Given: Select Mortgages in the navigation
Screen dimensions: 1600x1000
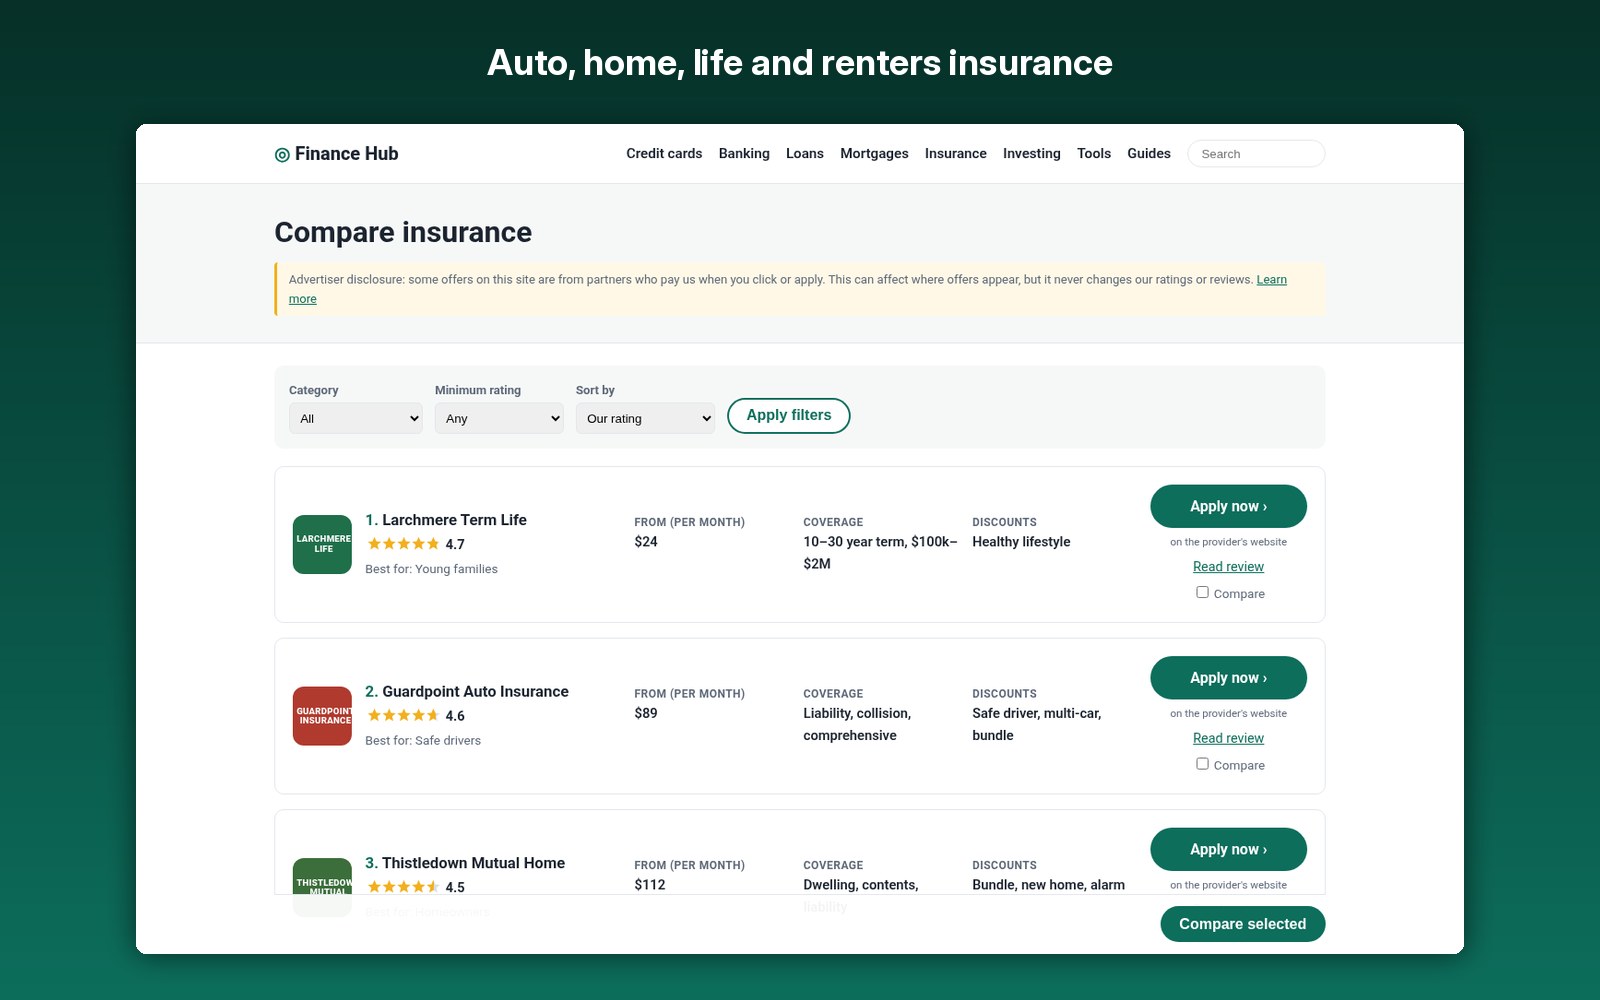Looking at the screenshot, I should (x=874, y=154).
